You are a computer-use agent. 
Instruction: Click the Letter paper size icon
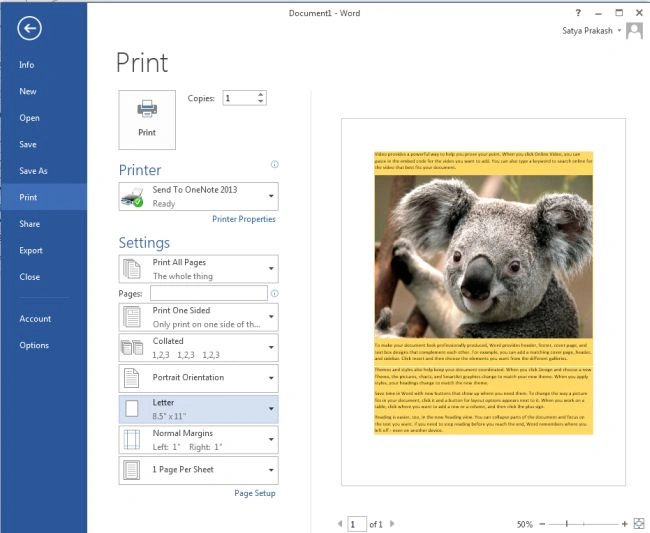point(132,409)
